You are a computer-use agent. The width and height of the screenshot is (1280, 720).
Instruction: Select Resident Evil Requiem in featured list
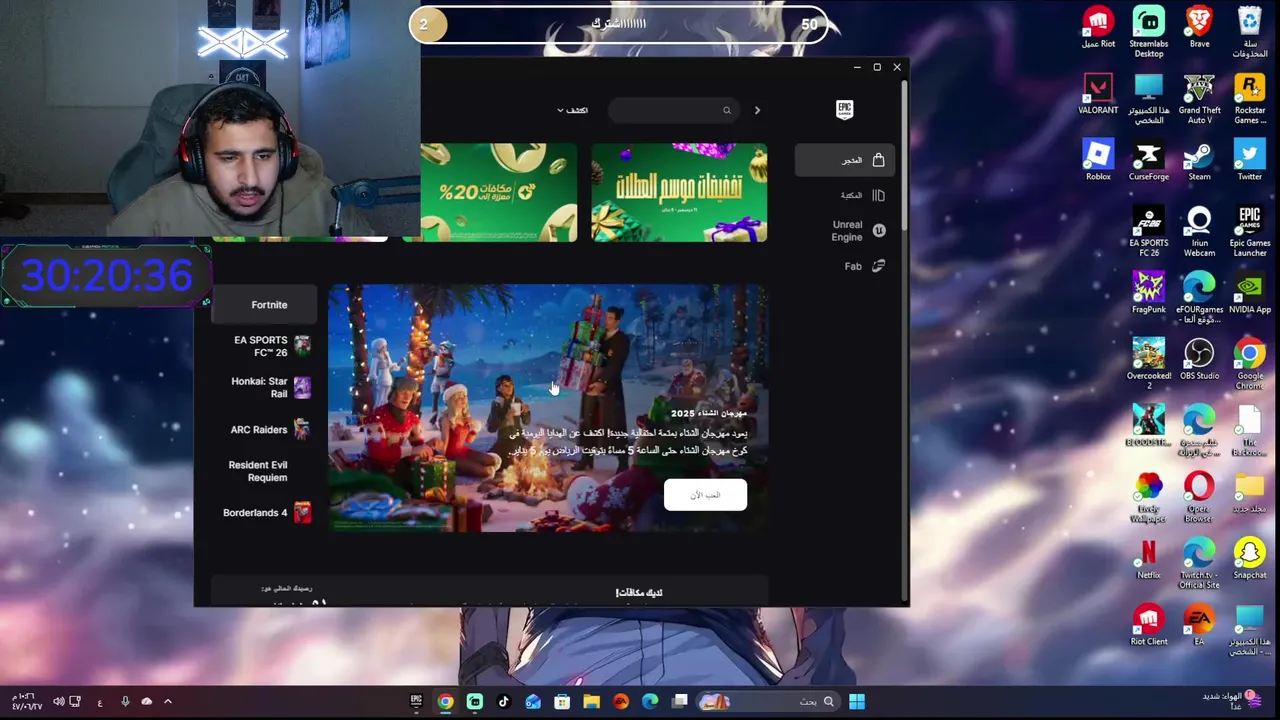click(264, 471)
